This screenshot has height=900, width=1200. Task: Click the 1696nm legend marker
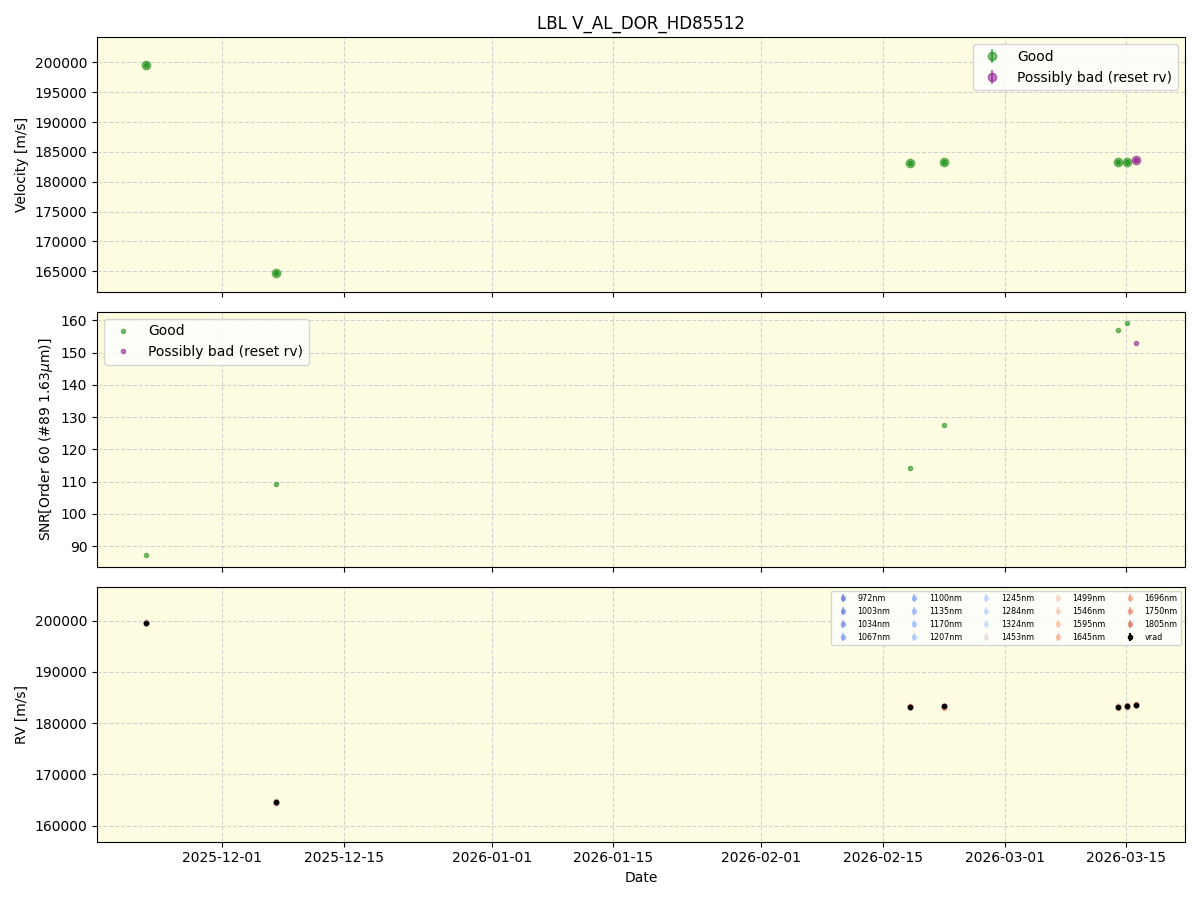point(1130,598)
